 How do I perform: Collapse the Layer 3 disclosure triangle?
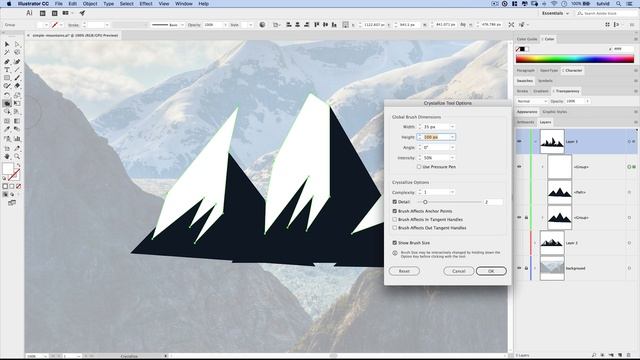coord(535,141)
